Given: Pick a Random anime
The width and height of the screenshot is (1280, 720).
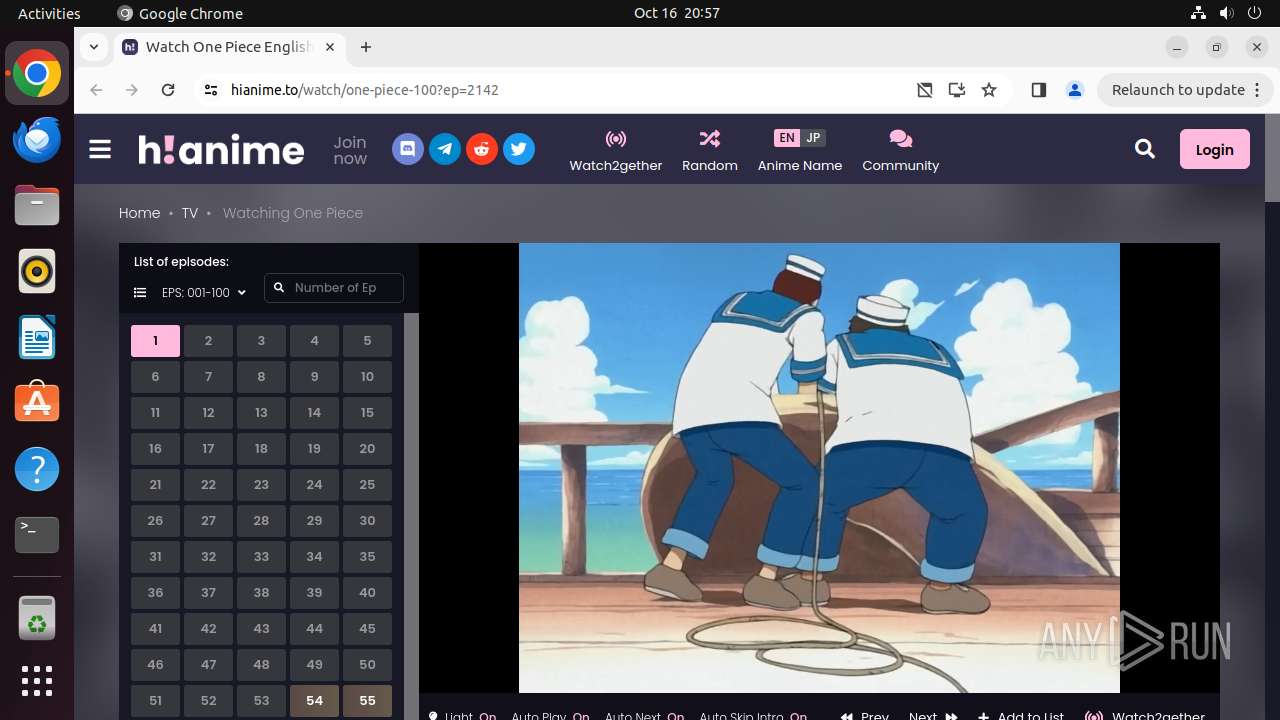Looking at the screenshot, I should point(710,150).
